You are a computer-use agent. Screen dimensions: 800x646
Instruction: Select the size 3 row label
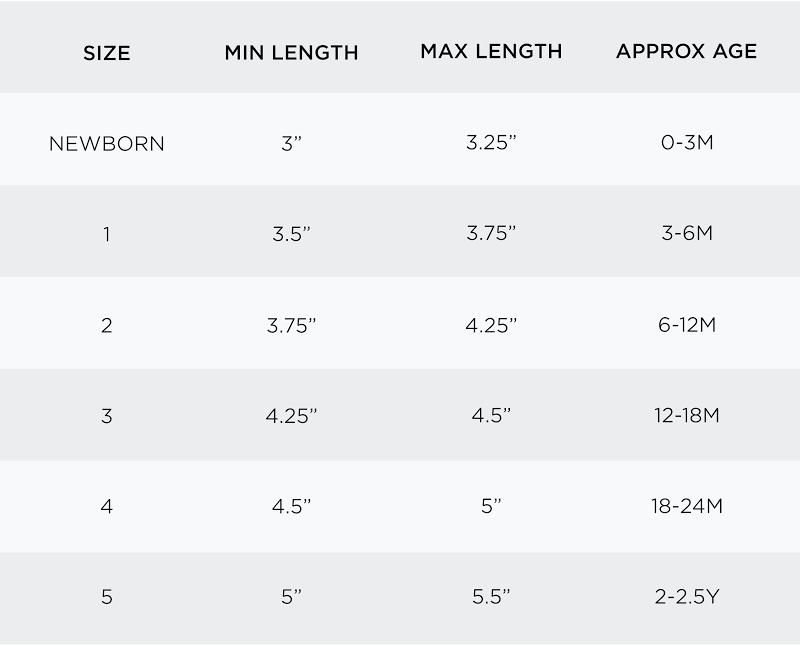pos(107,416)
